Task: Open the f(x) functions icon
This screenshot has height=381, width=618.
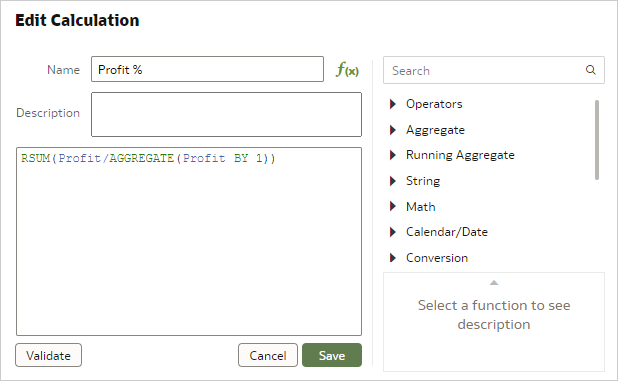Action: [x=347, y=70]
